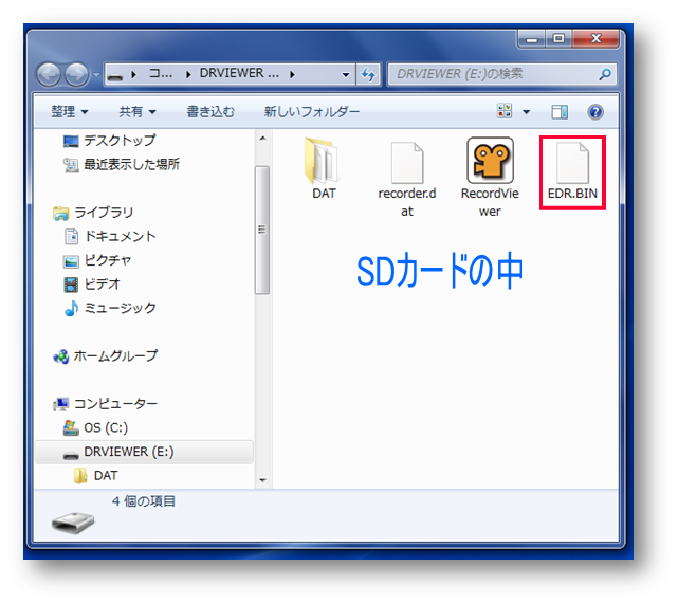Click the navigation pane scroll down arrow

pos(262,480)
